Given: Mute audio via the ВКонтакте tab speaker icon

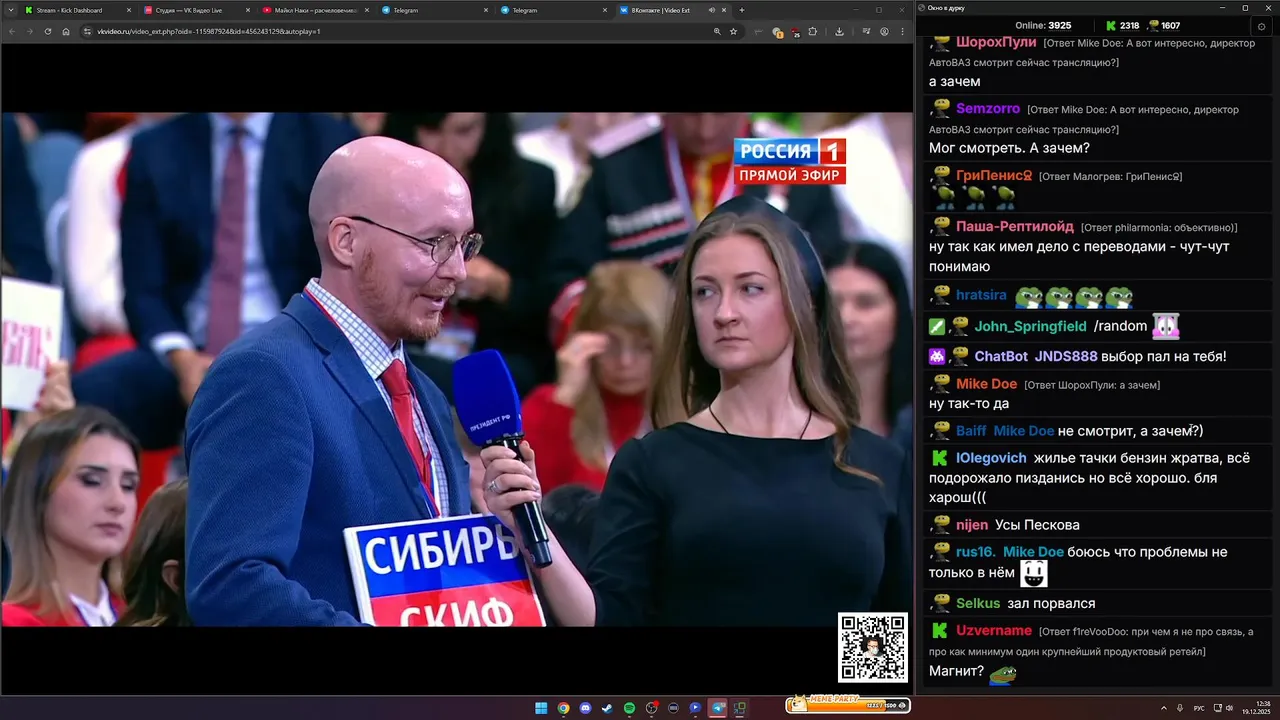Looking at the screenshot, I should tap(712, 10).
